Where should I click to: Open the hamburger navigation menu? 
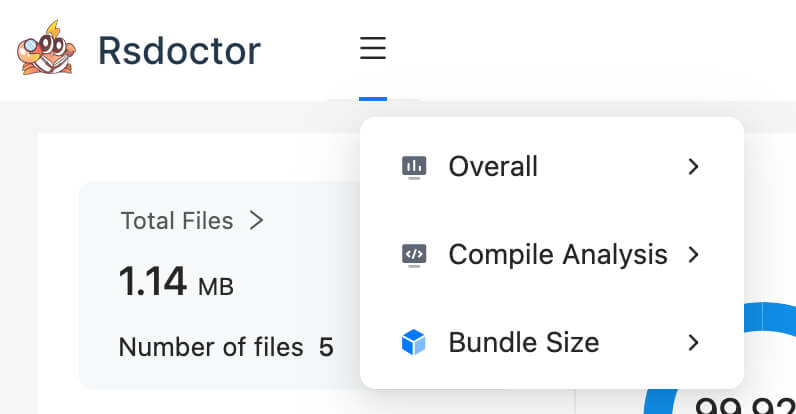click(373, 48)
